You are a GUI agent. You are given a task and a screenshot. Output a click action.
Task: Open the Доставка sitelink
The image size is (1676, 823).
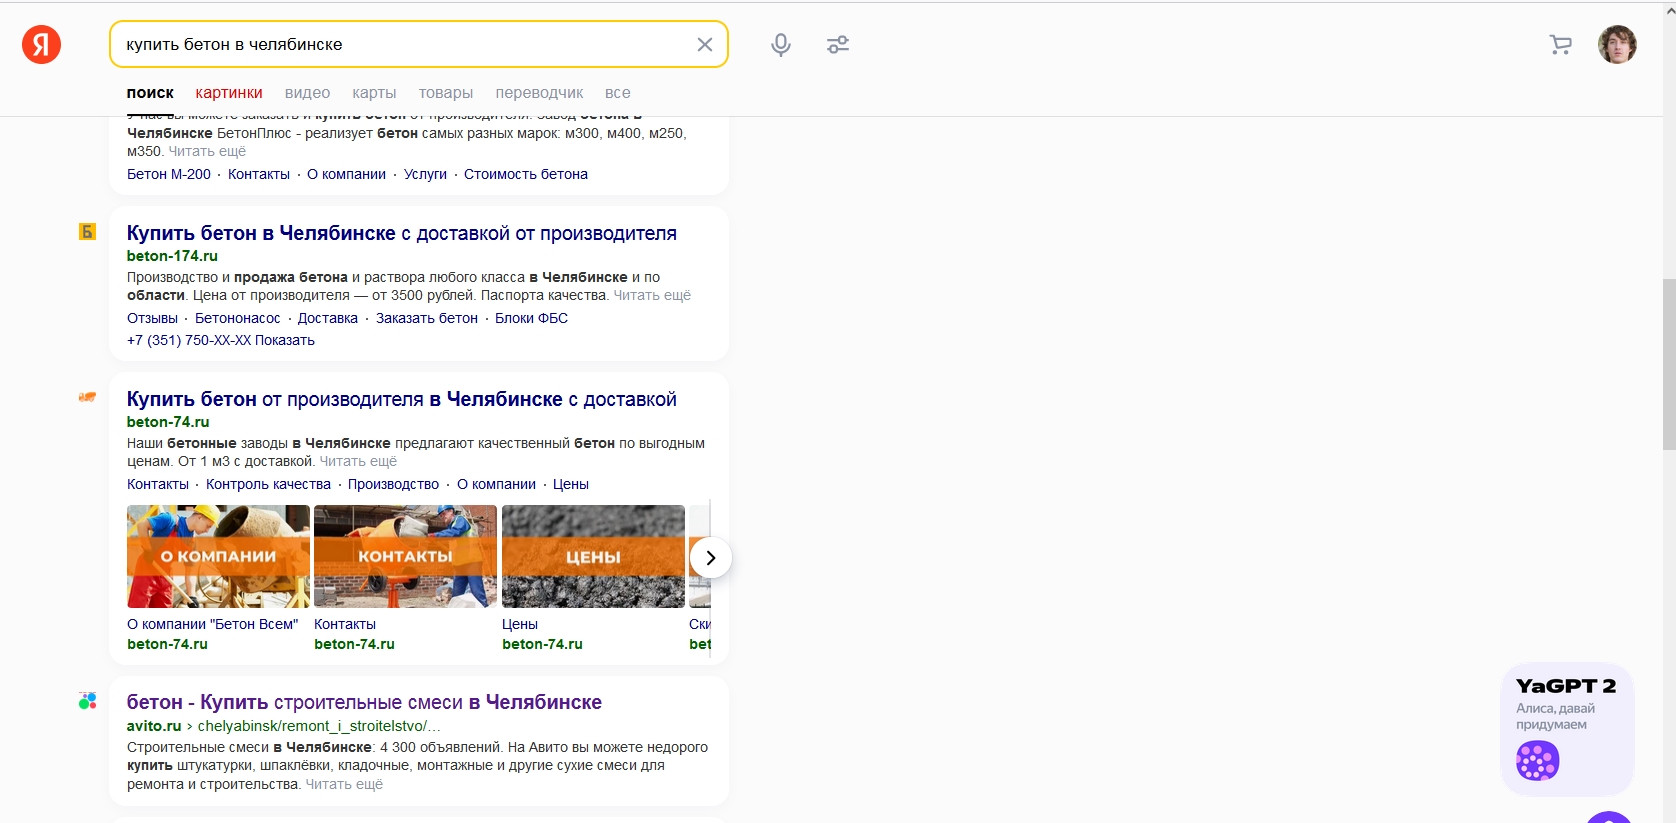[328, 318]
